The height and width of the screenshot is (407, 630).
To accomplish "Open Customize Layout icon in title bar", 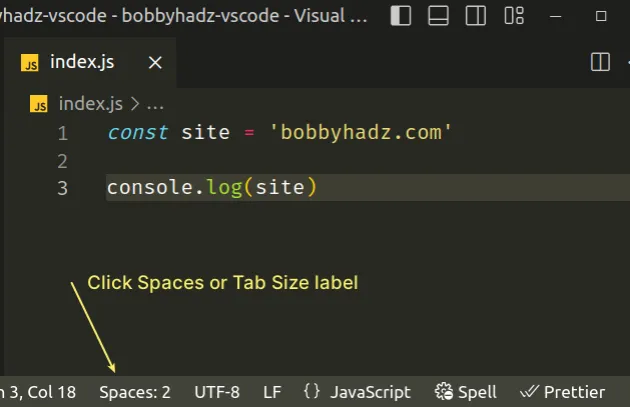I will 514,16.
